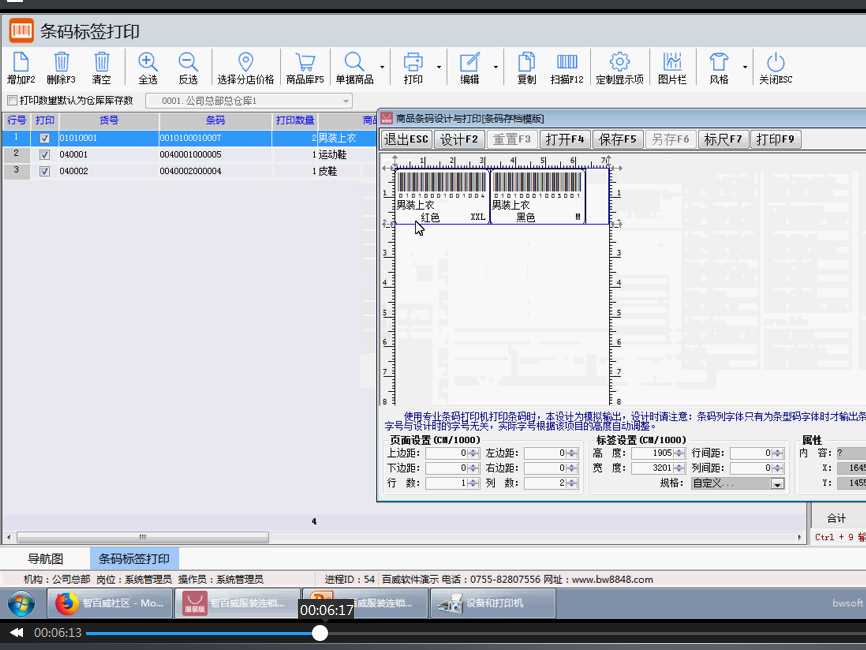Click the 风格 shirt style icon
The width and height of the screenshot is (866, 650).
(718, 63)
